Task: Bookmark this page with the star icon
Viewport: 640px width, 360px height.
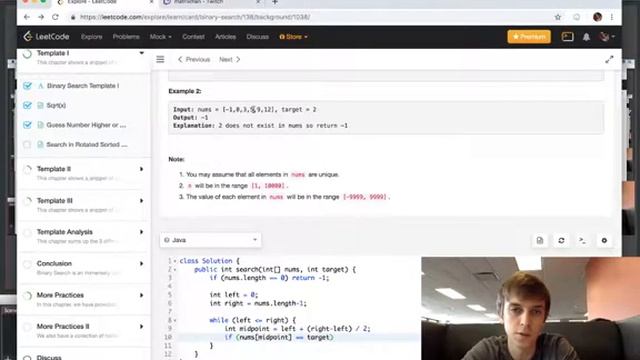Action: click(x=558, y=17)
